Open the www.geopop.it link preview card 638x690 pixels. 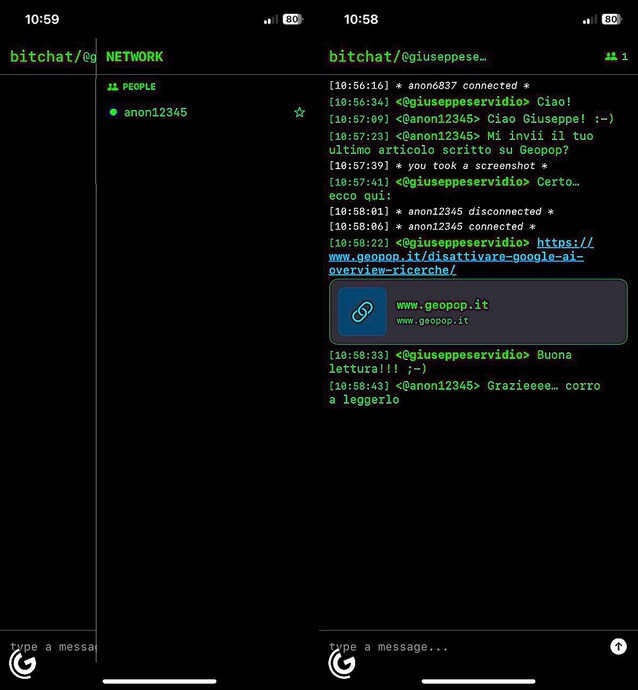pyautogui.click(x=478, y=312)
